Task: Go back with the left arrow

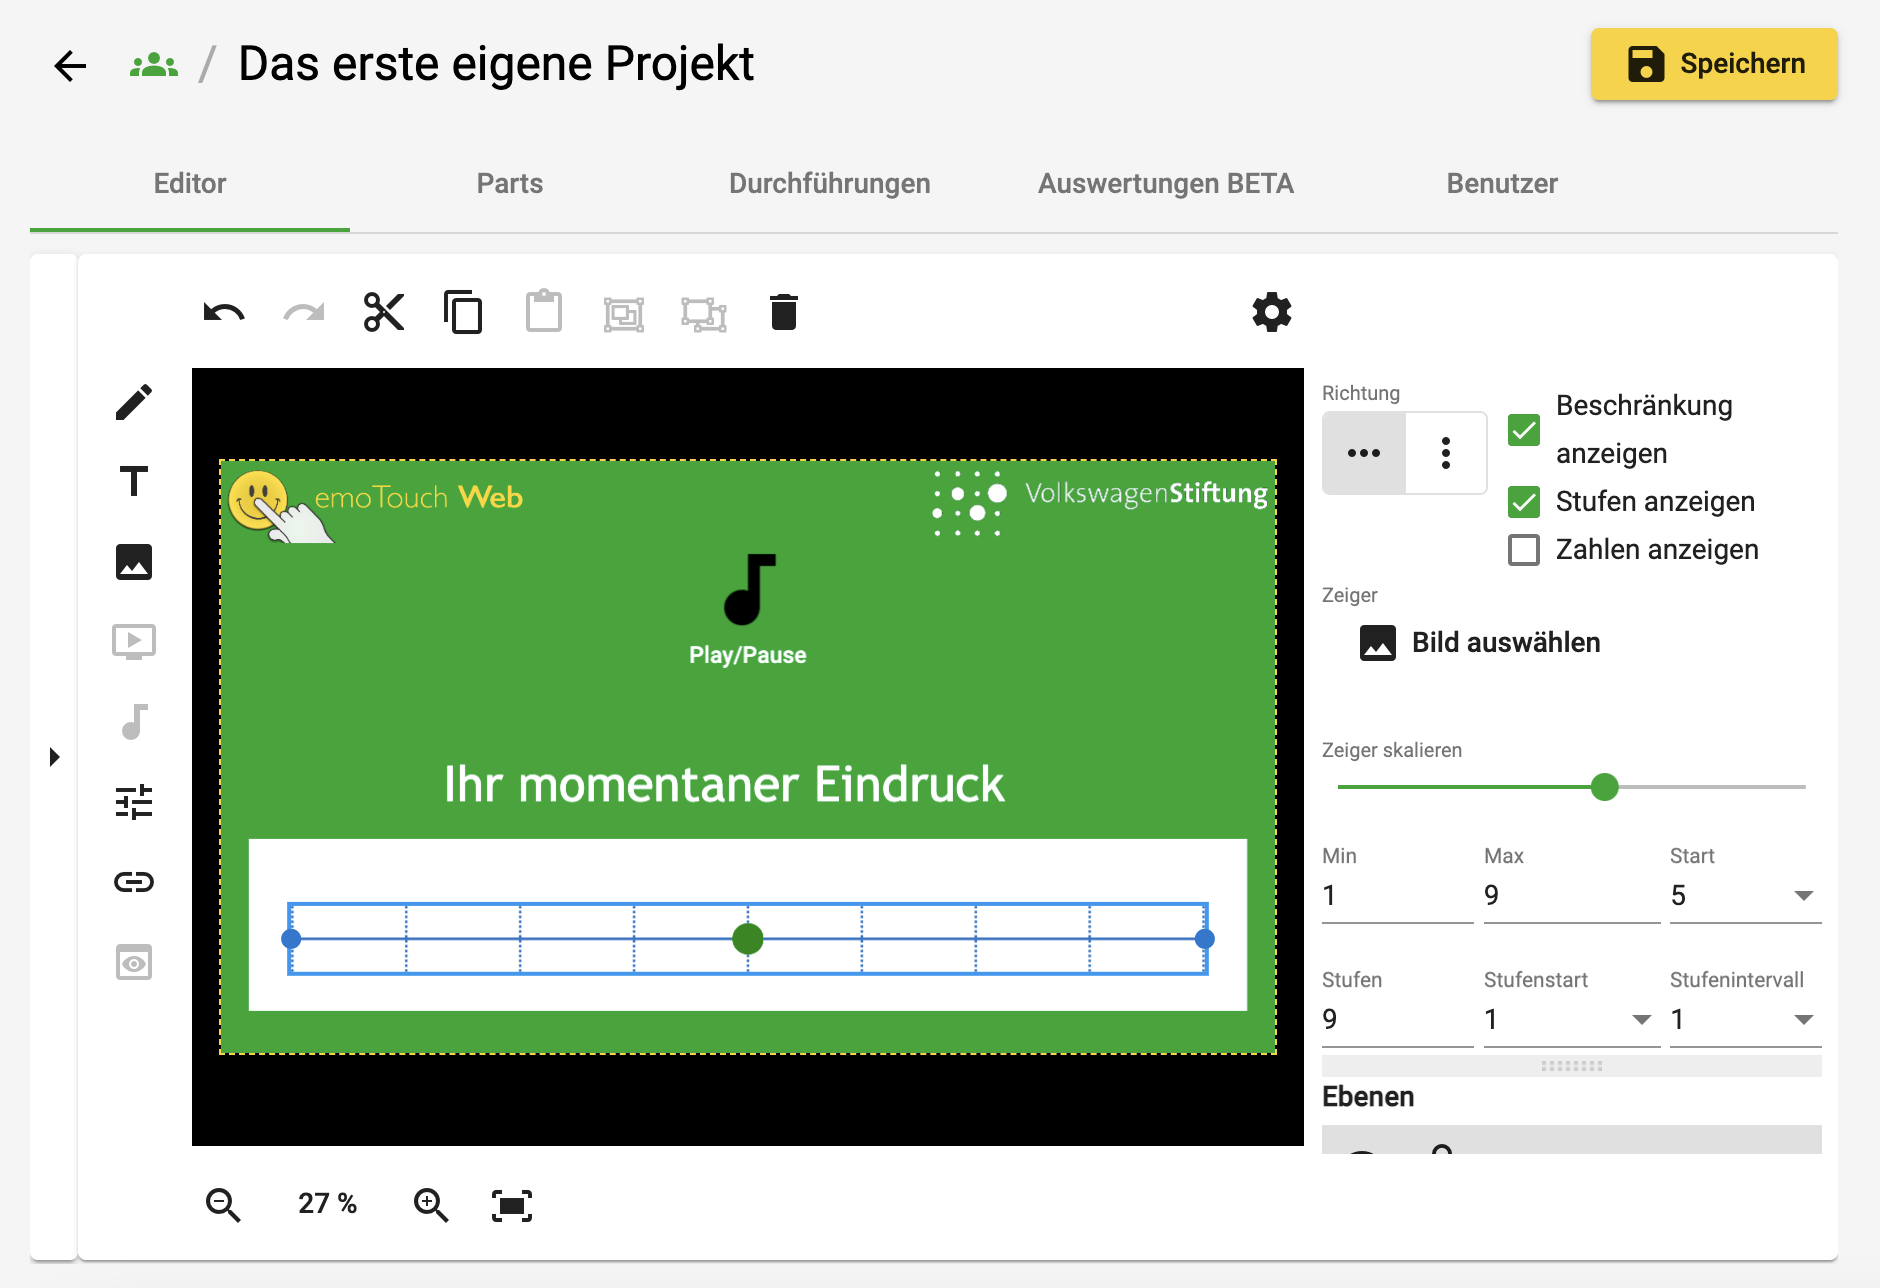Action: (70, 66)
